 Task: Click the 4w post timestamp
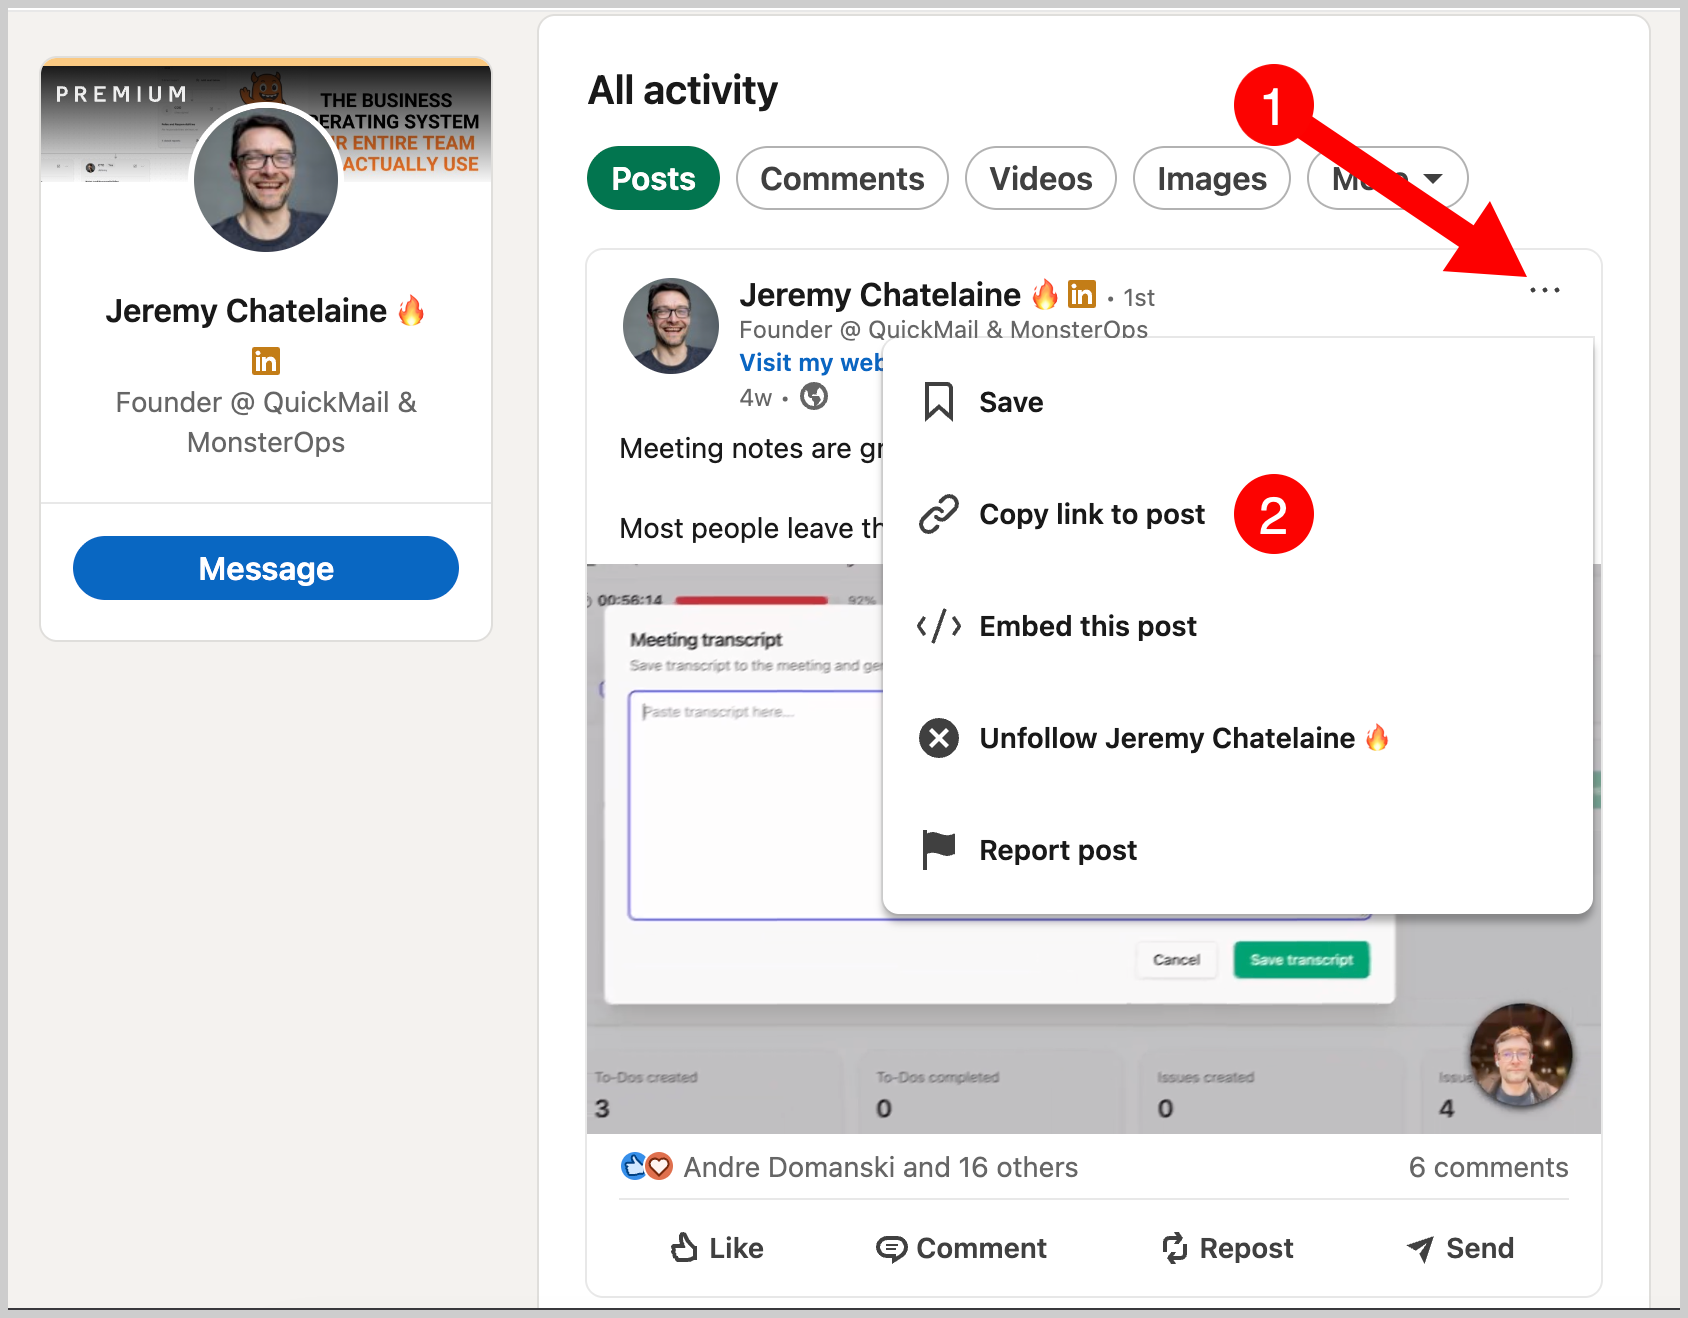tap(756, 398)
